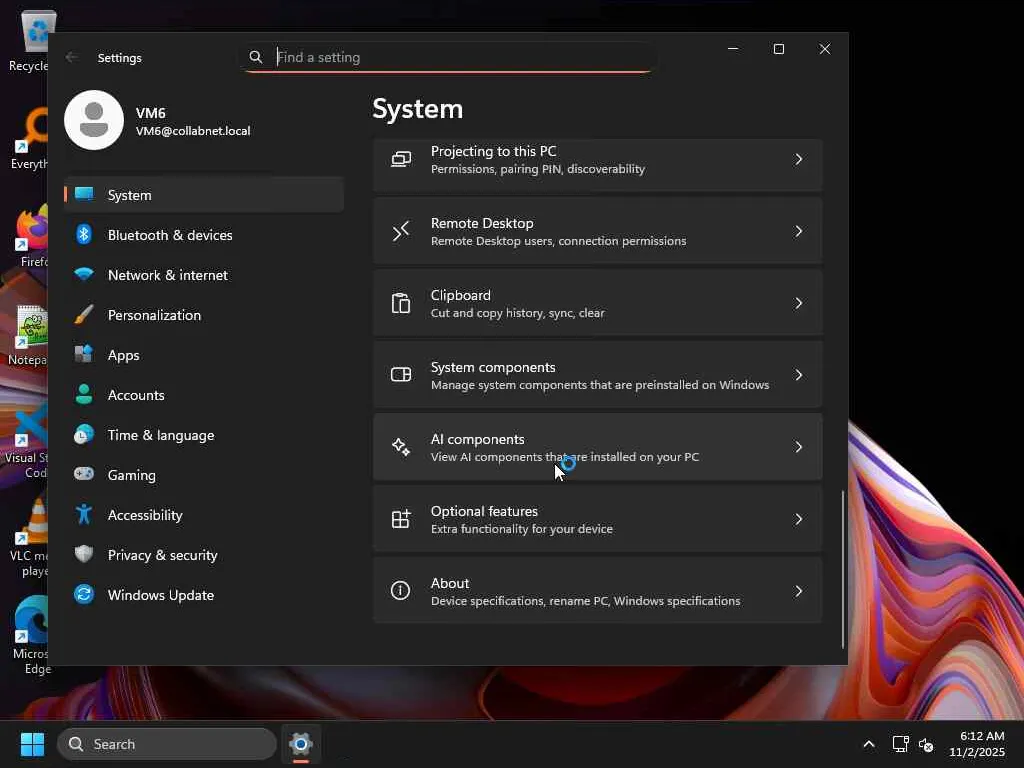Click the Firefox desktop shortcut
This screenshot has height=768, width=1024.
coord(30,236)
